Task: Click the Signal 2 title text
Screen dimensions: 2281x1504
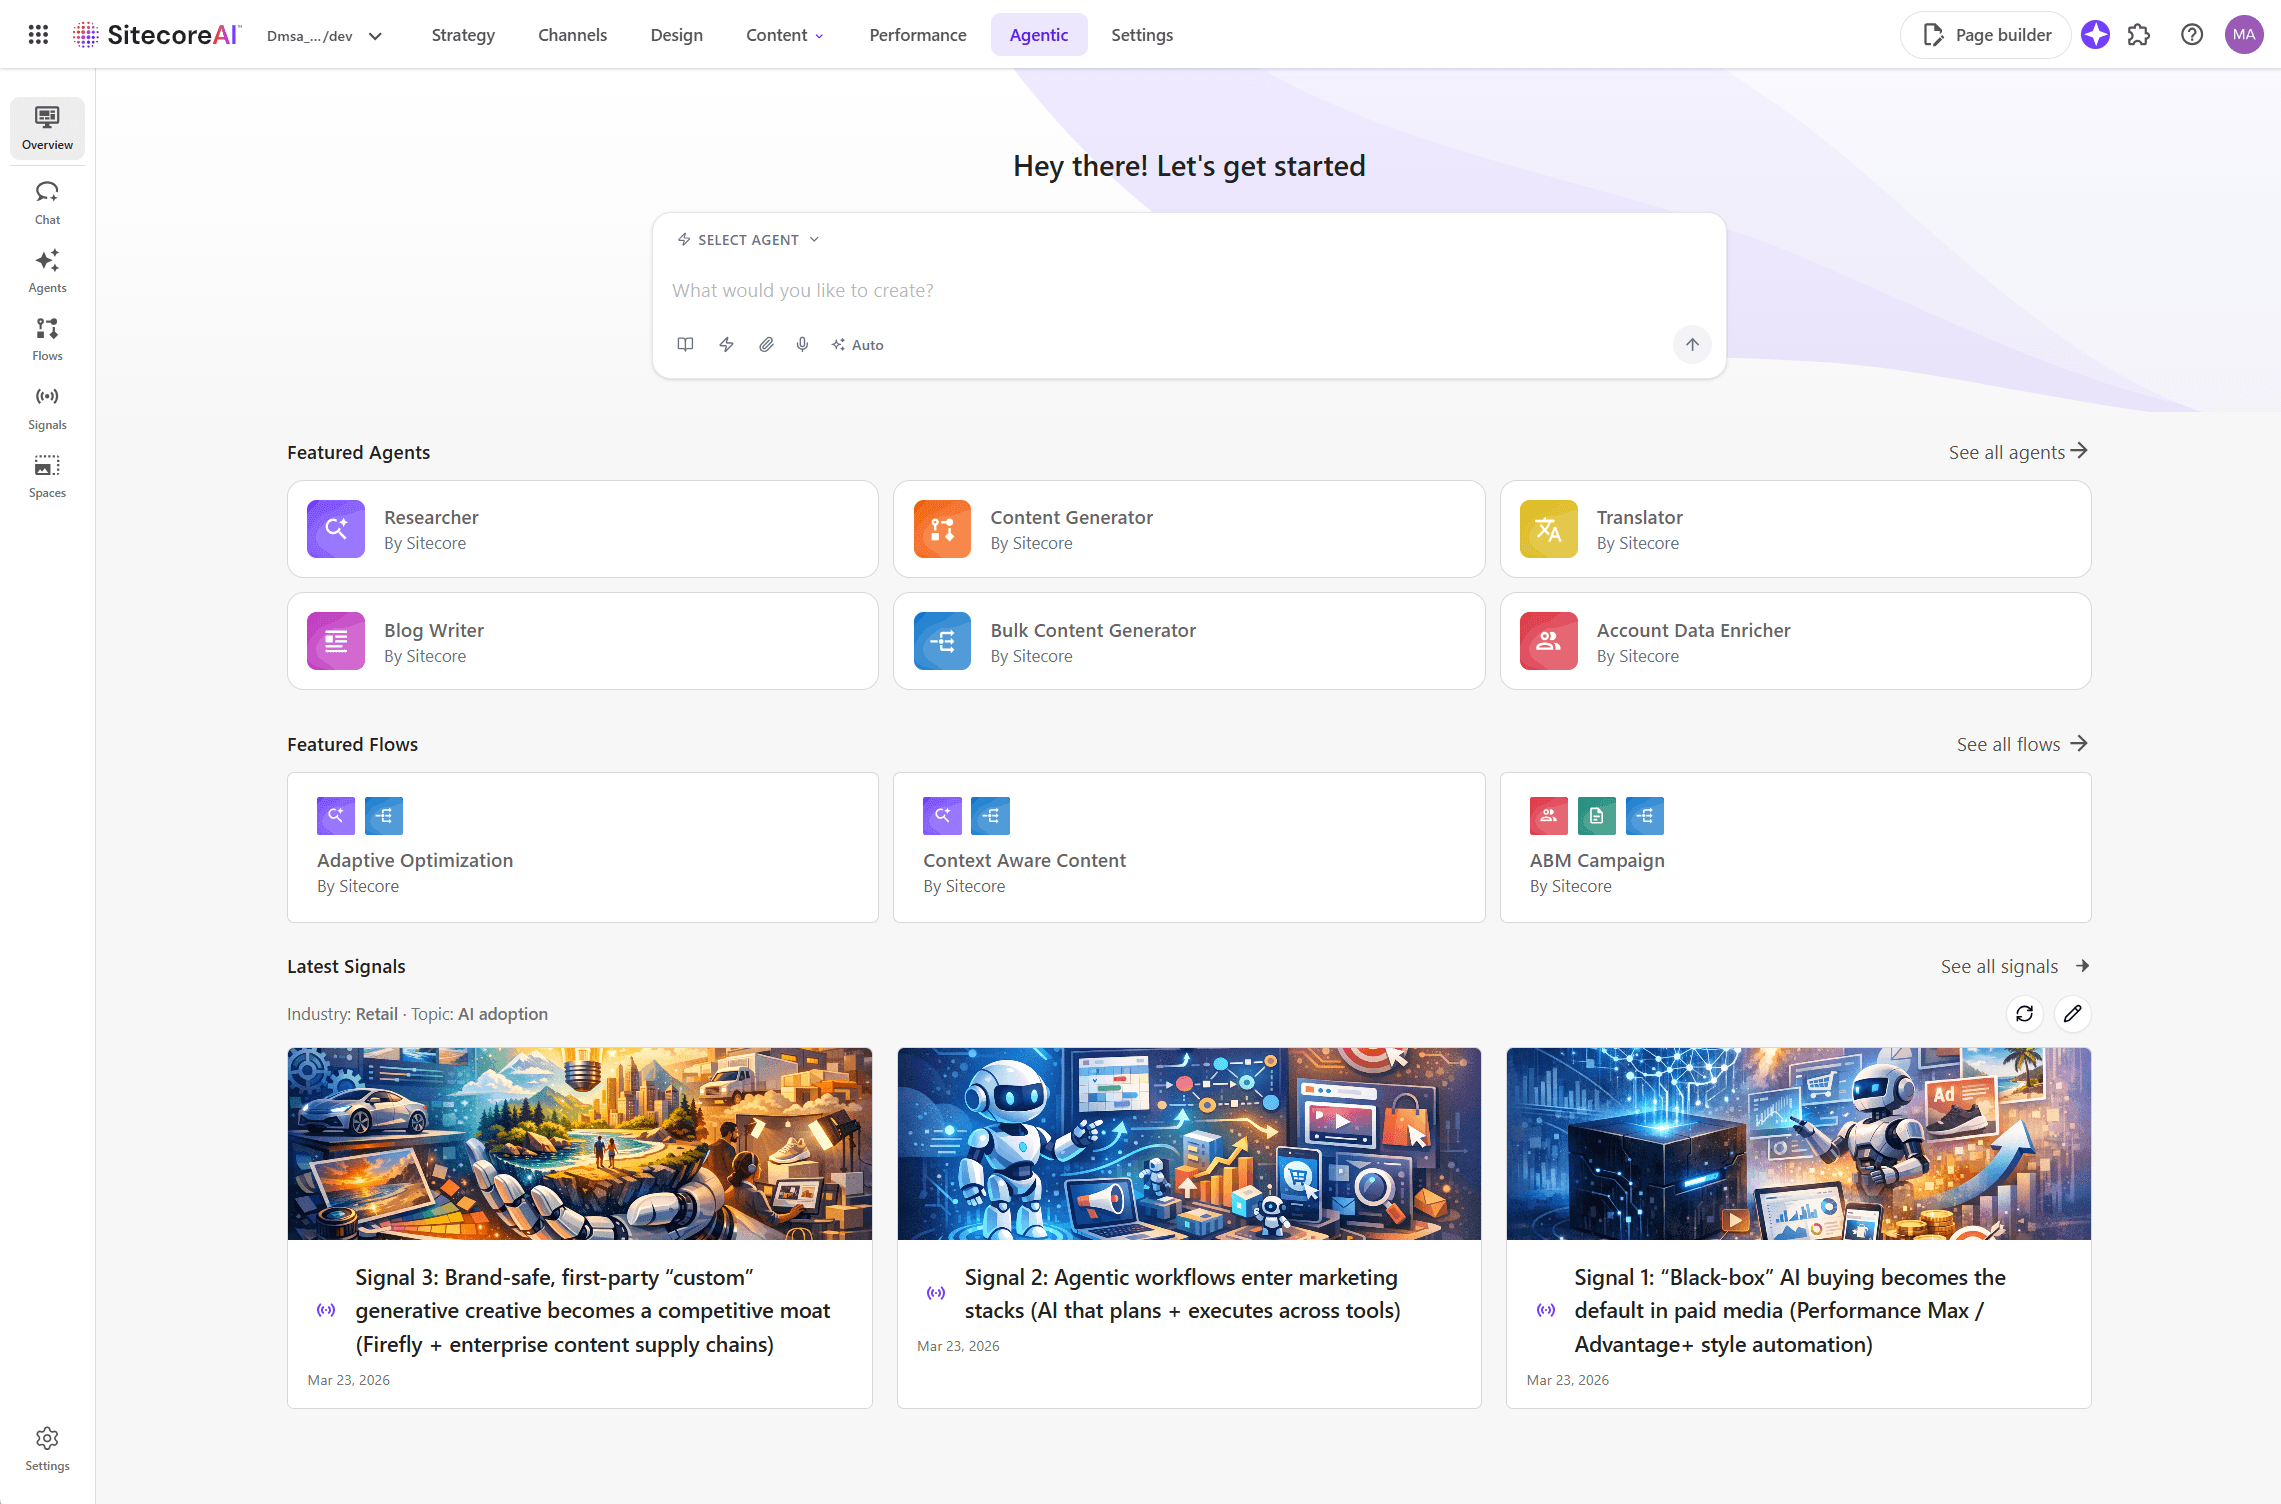Action: [x=1182, y=1294]
